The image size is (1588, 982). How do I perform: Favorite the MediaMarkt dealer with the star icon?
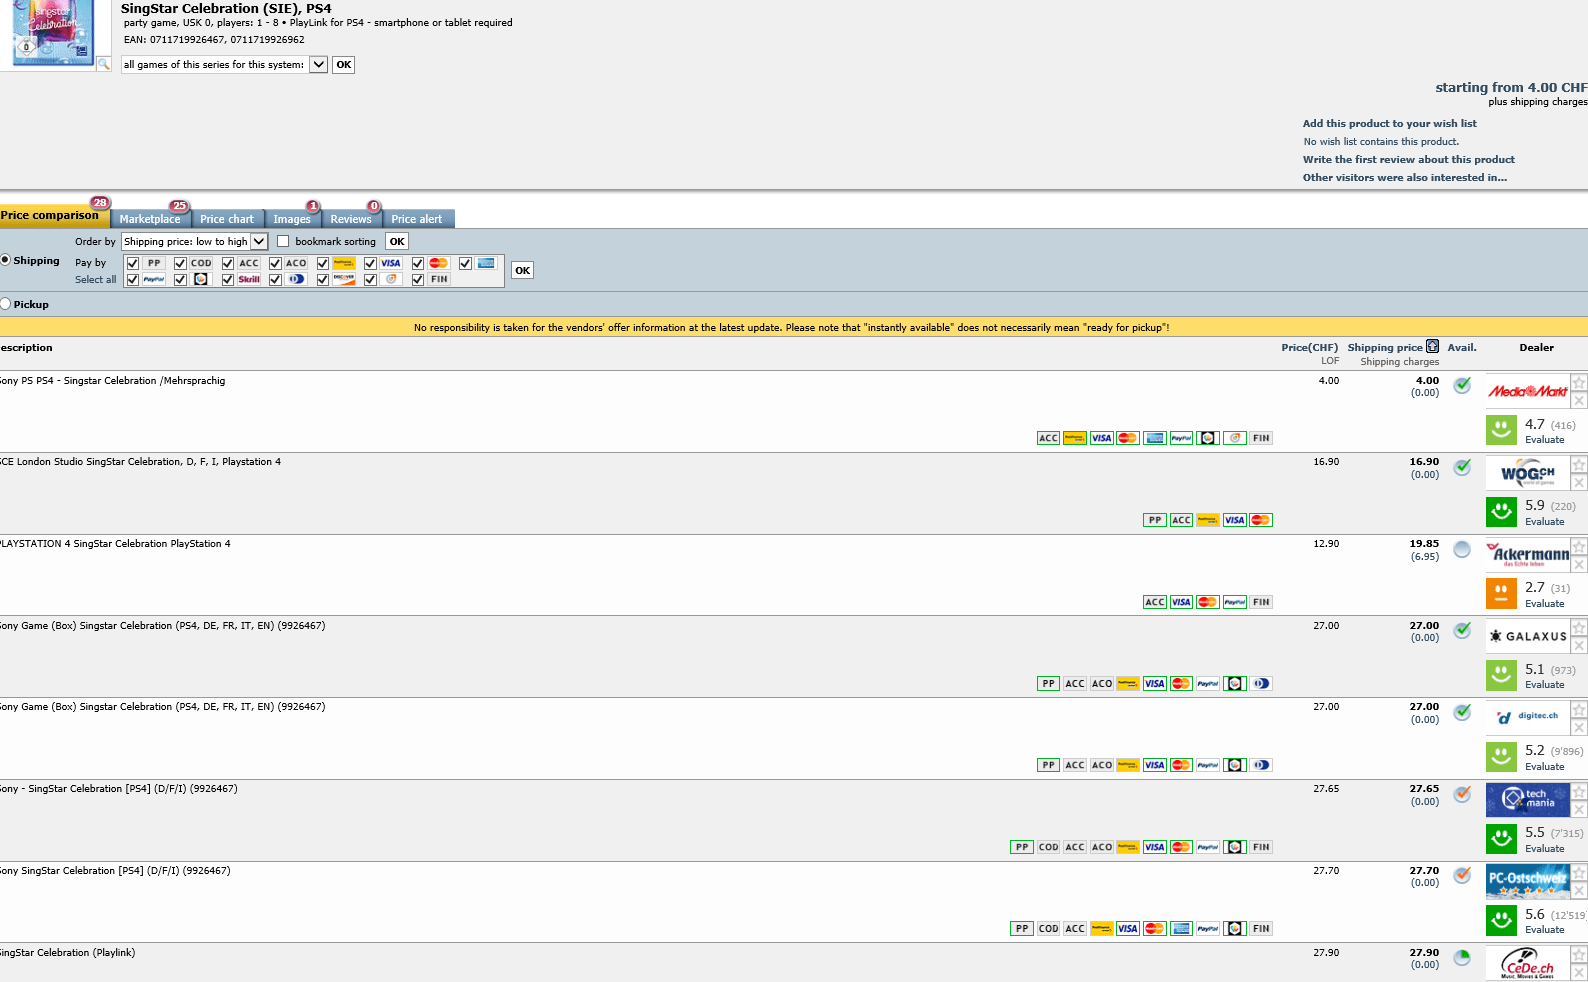point(1579,383)
